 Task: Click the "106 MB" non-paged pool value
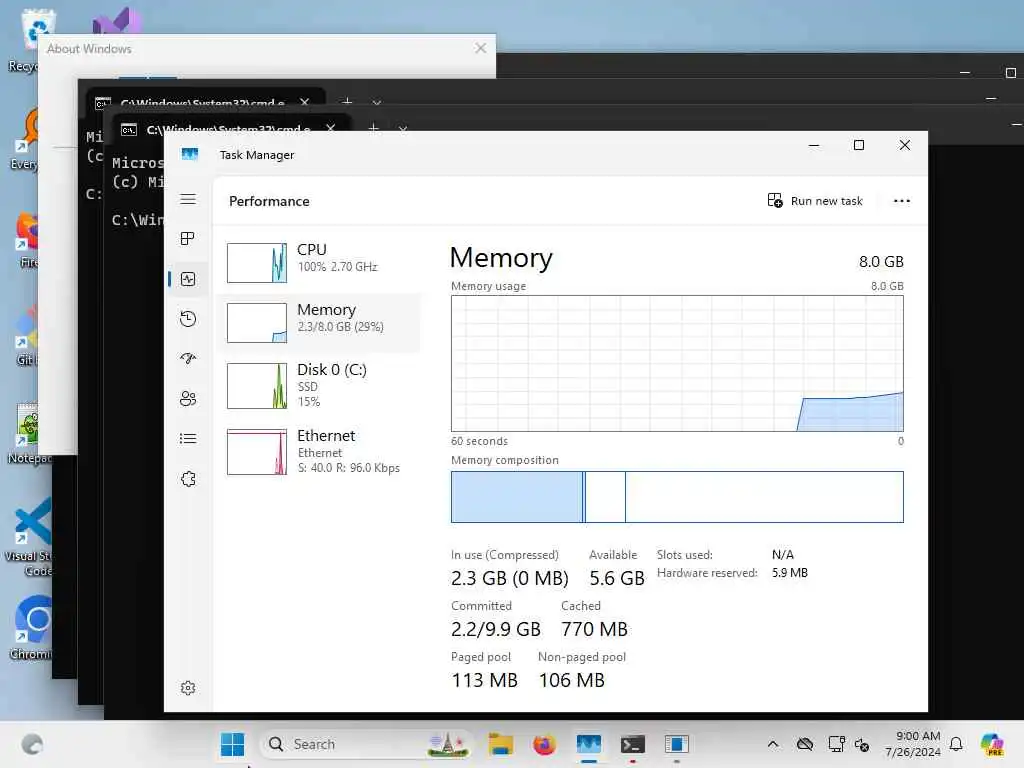571,680
